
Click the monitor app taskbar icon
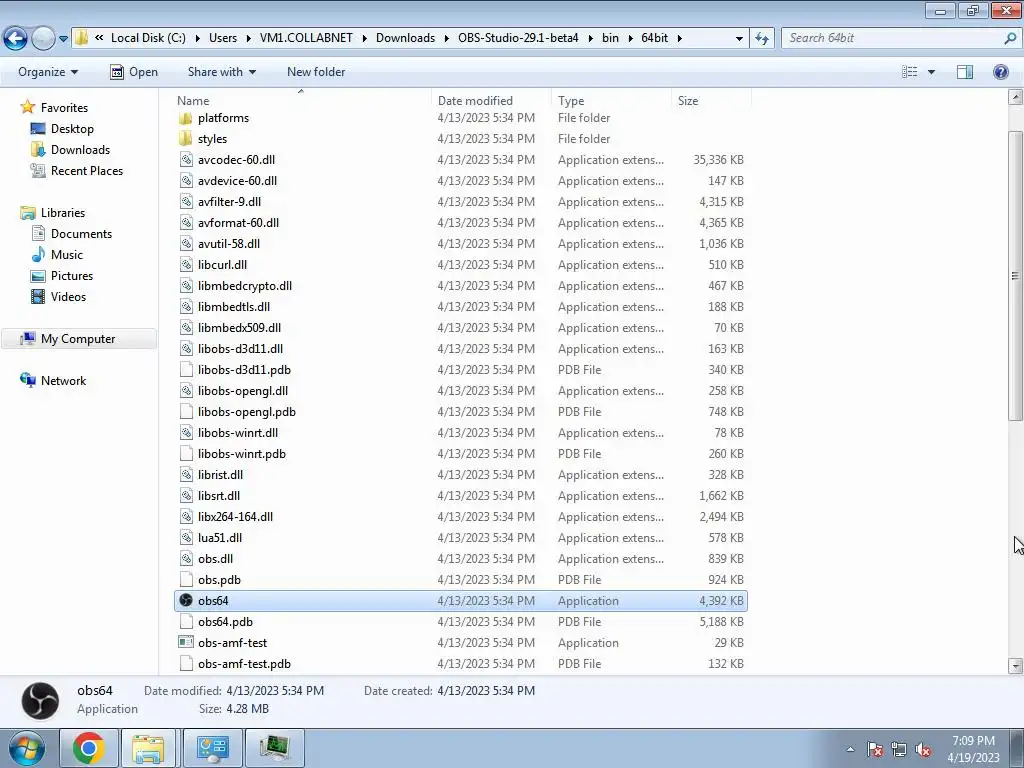tap(274, 748)
